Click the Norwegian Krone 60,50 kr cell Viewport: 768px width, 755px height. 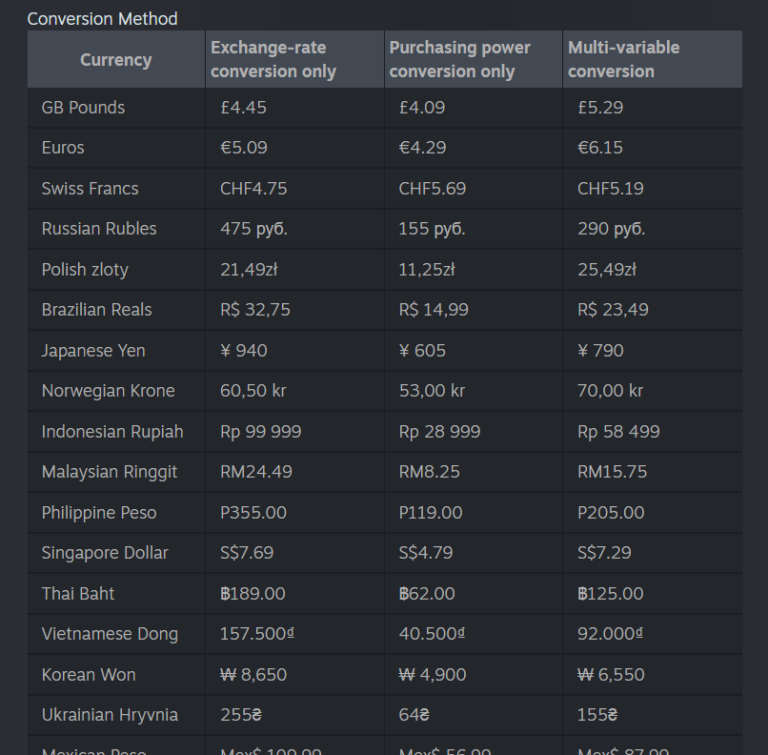point(253,391)
